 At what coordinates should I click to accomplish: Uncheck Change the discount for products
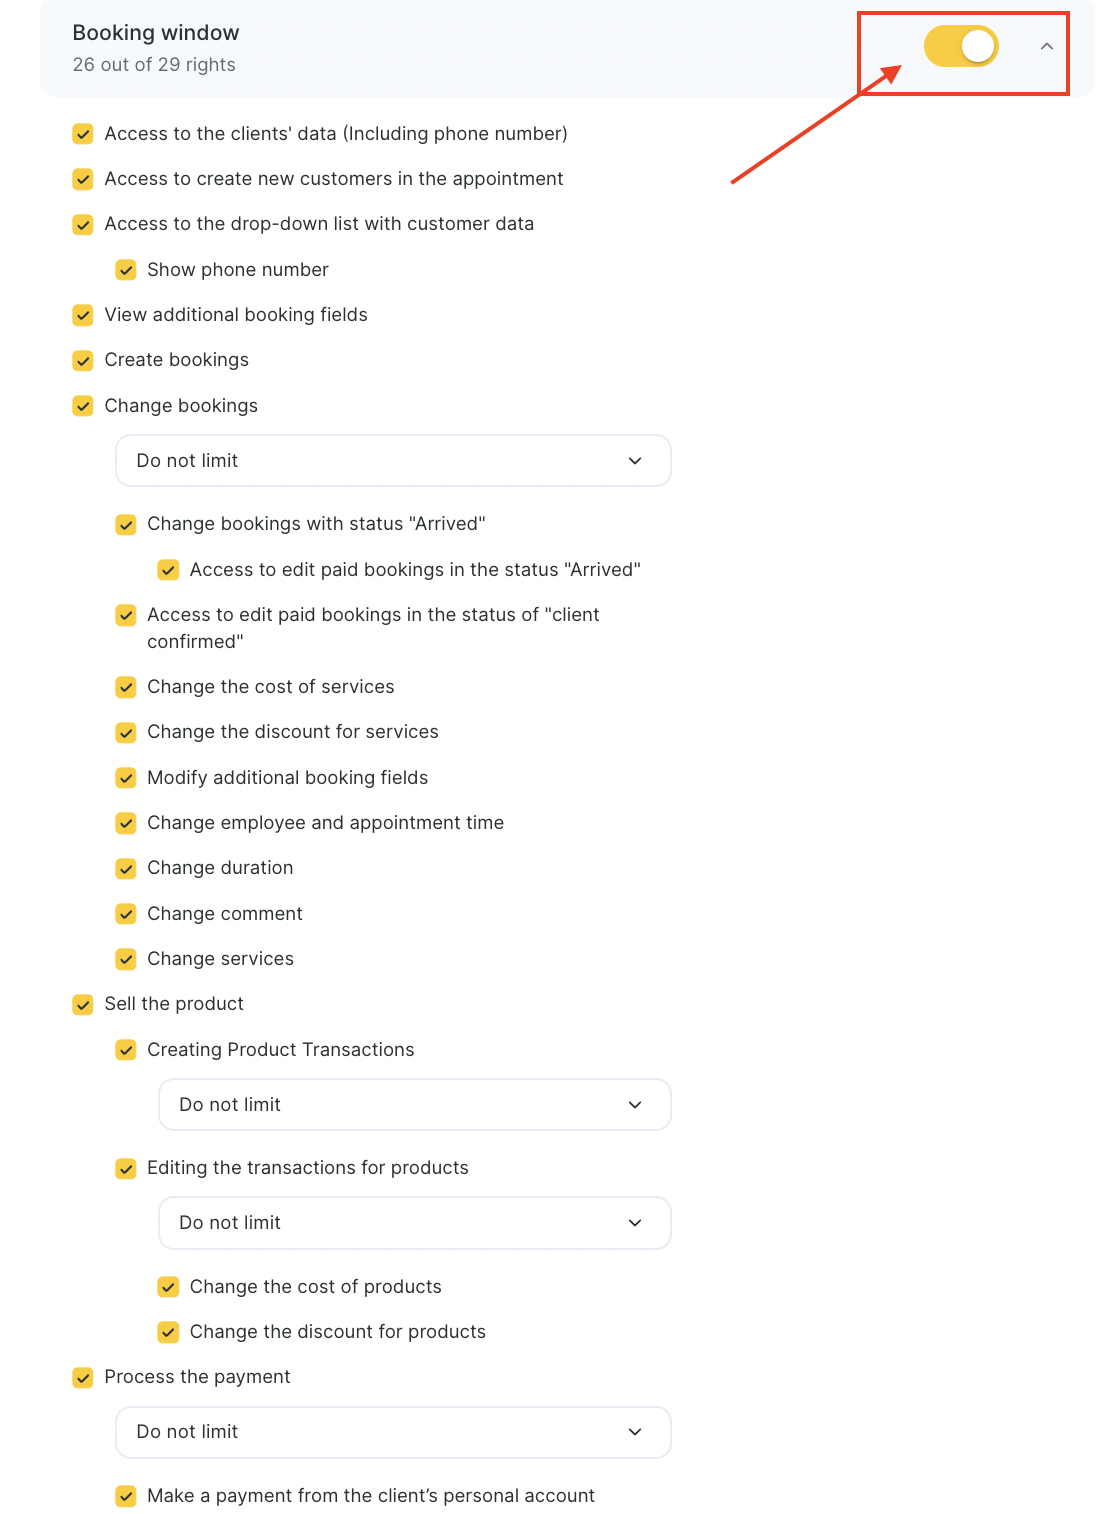[169, 1332]
